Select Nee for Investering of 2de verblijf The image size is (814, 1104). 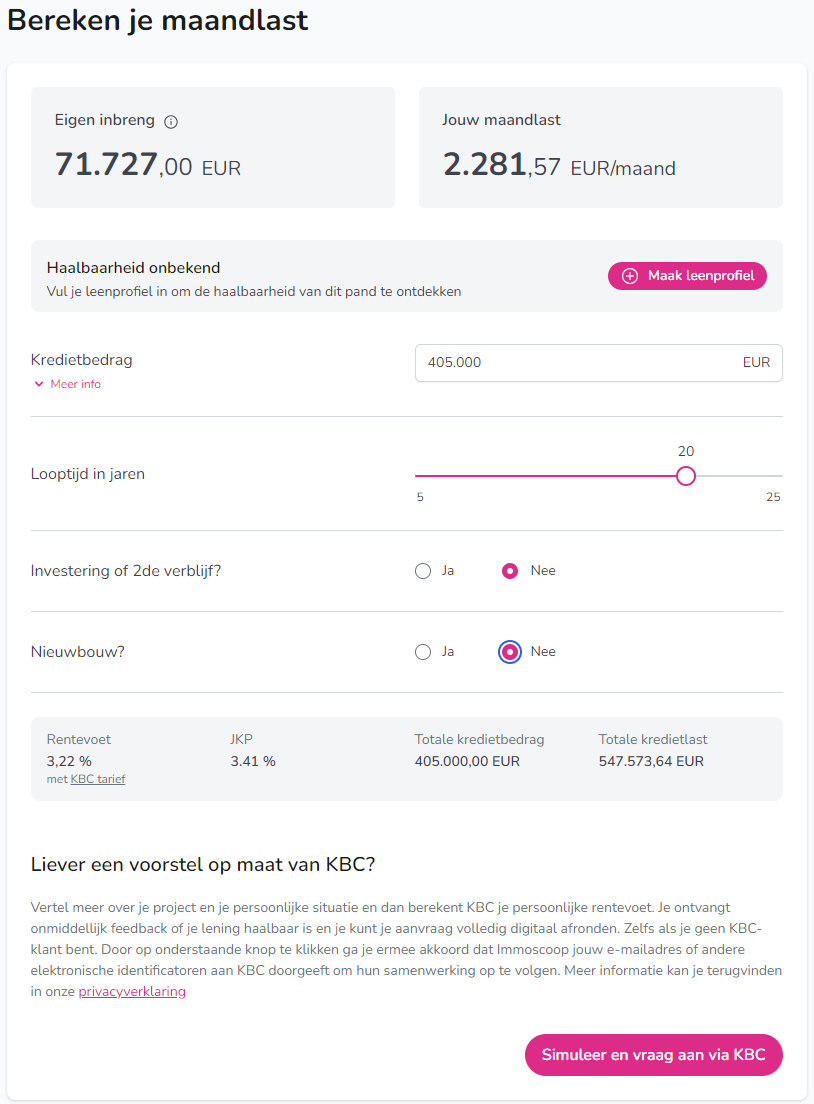(x=511, y=570)
